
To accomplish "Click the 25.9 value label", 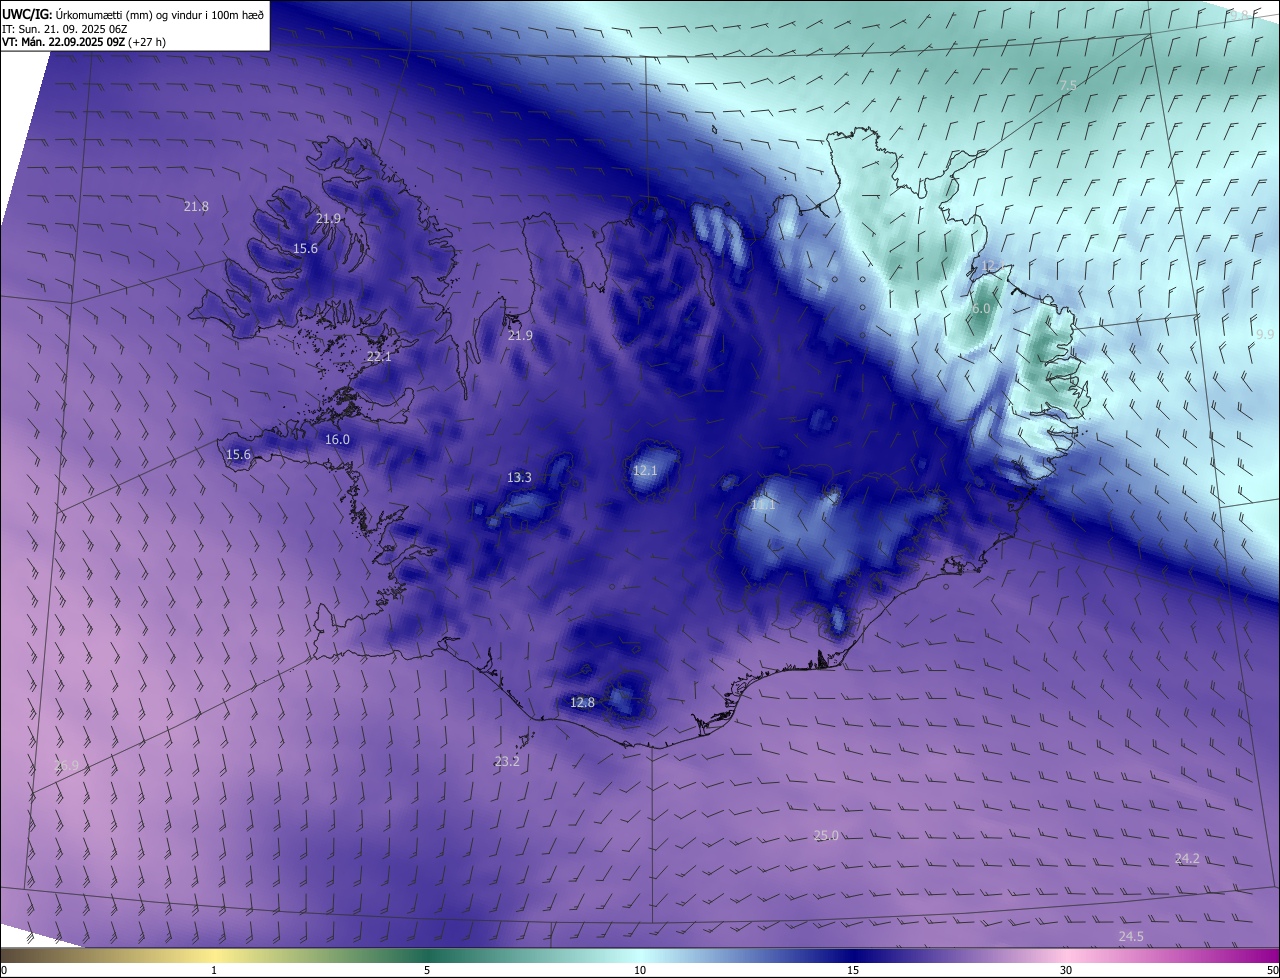I will click(x=66, y=766).
